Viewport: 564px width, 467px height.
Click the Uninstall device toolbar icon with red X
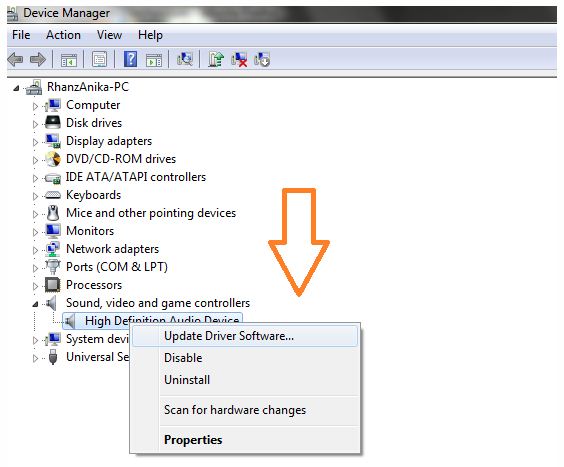click(x=239, y=59)
